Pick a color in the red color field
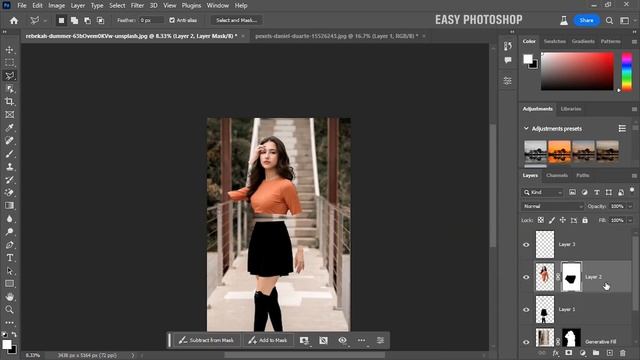Screen dimensions: 640x360 click(x=577, y=71)
